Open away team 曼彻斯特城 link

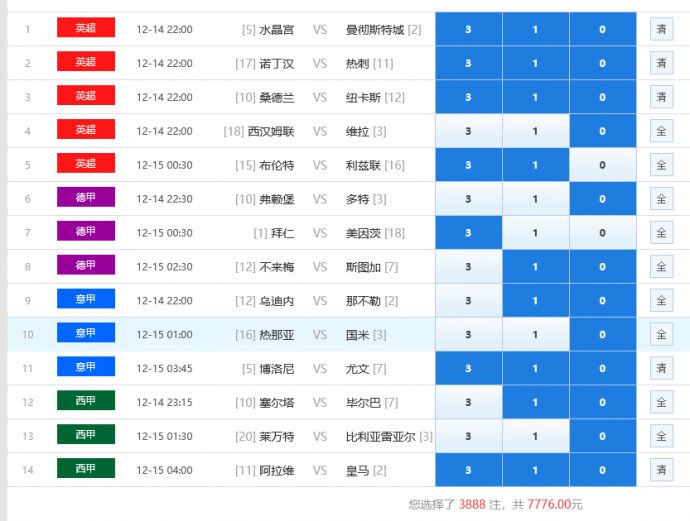pyautogui.click(x=375, y=29)
